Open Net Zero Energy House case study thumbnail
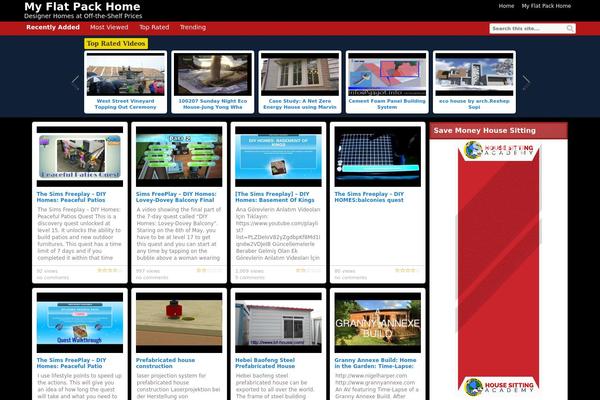This screenshot has height=400, width=600. click(300, 74)
